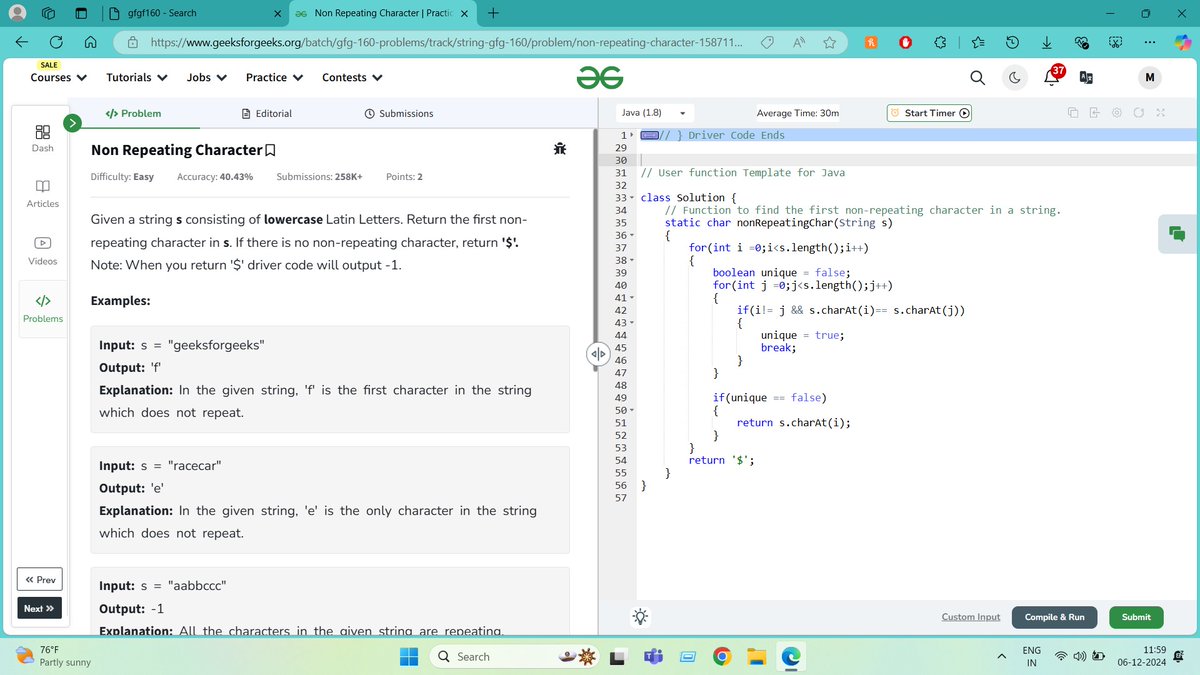Go to the Next problem
The image size is (1200, 675).
40,608
